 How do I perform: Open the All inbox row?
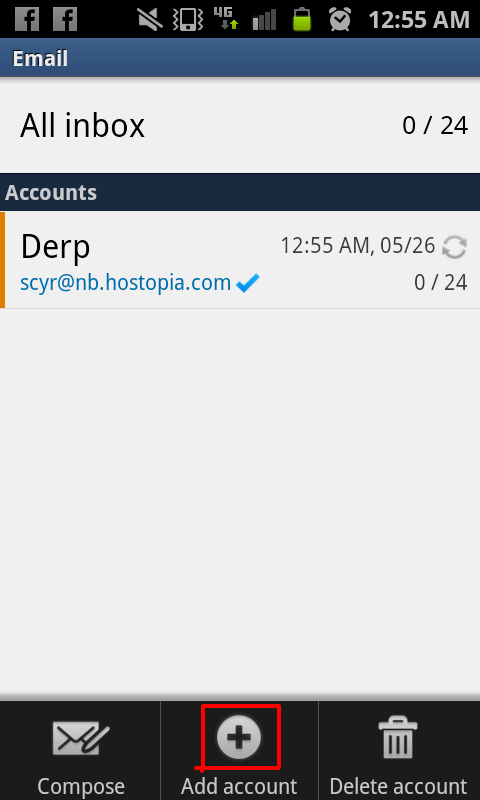(240, 125)
